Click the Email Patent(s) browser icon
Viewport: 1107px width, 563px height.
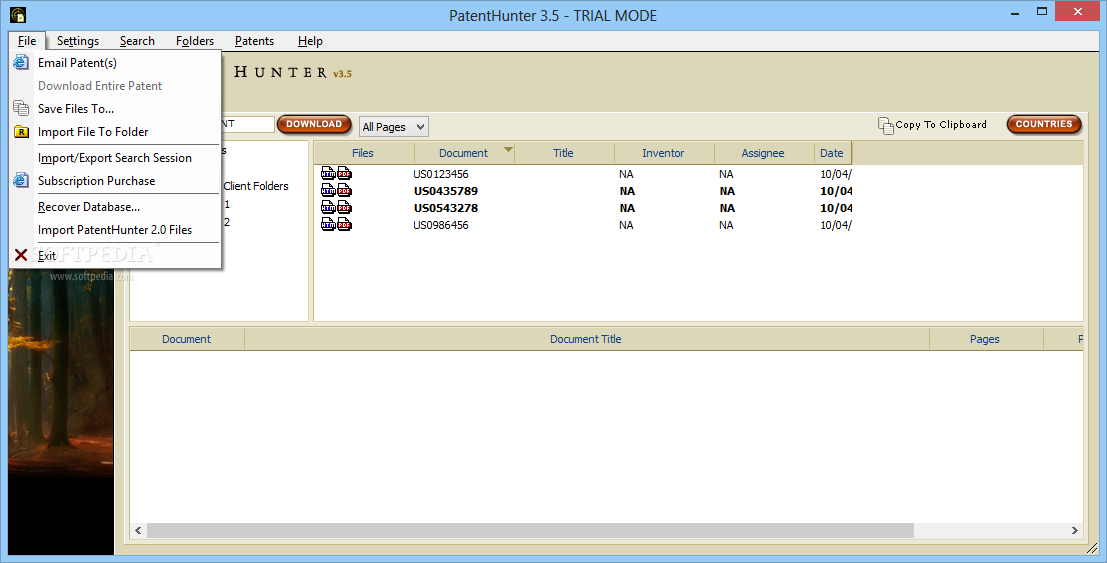coord(21,62)
